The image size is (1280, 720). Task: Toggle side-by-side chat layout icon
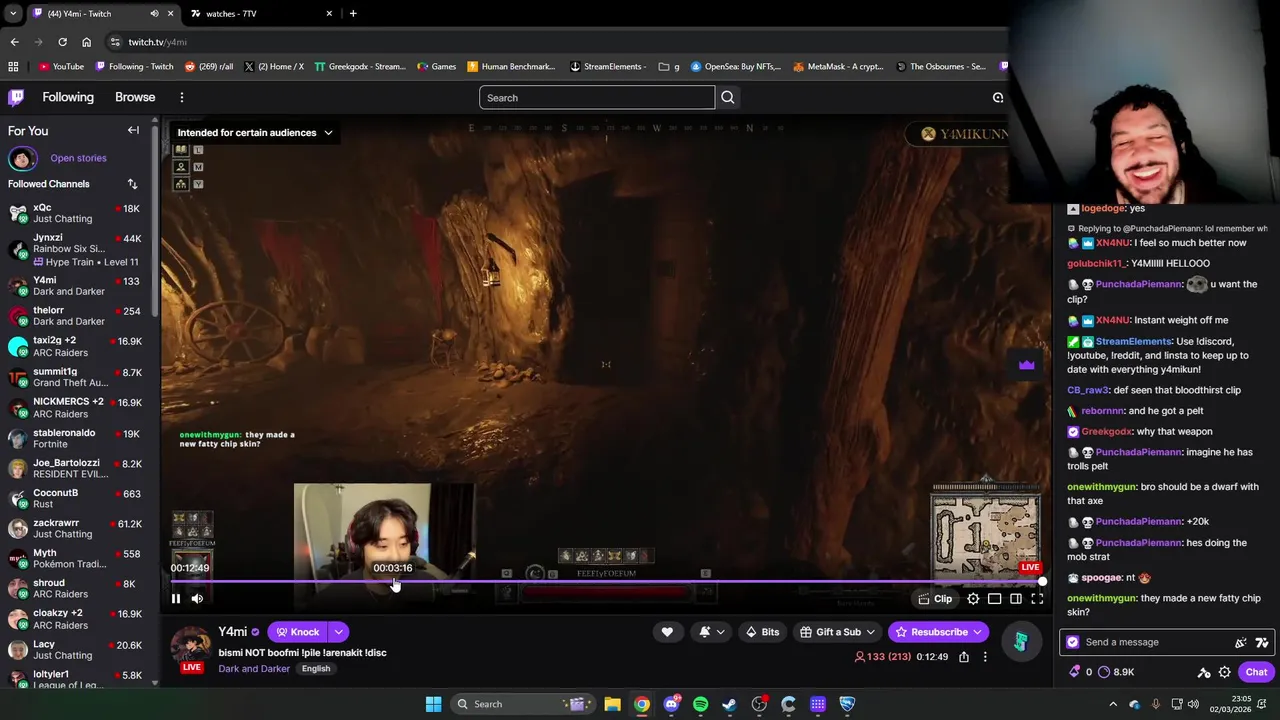pos(1016,599)
